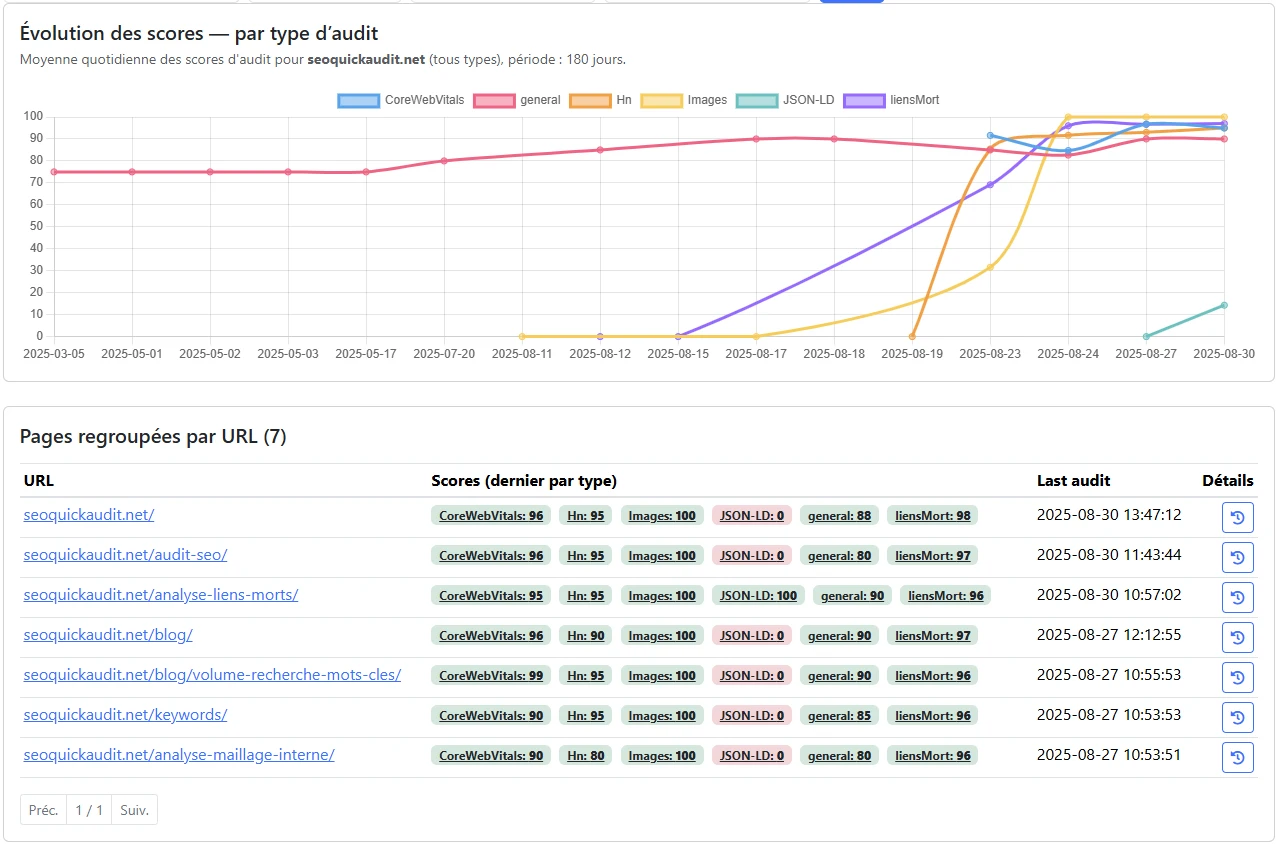
Task: Open the seoquickaudit.net/audit-seo/ link
Action: (x=125, y=555)
